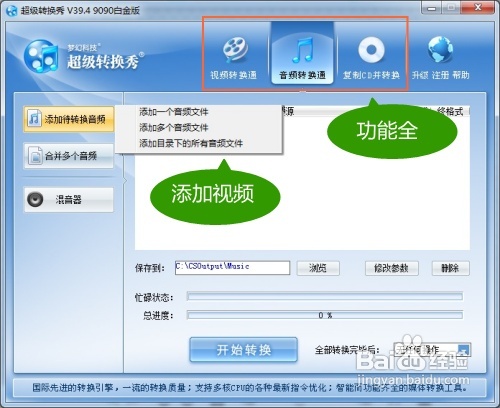This screenshot has width=500, height=408.
Task: Click the 删除 delete button
Action: 451,268
